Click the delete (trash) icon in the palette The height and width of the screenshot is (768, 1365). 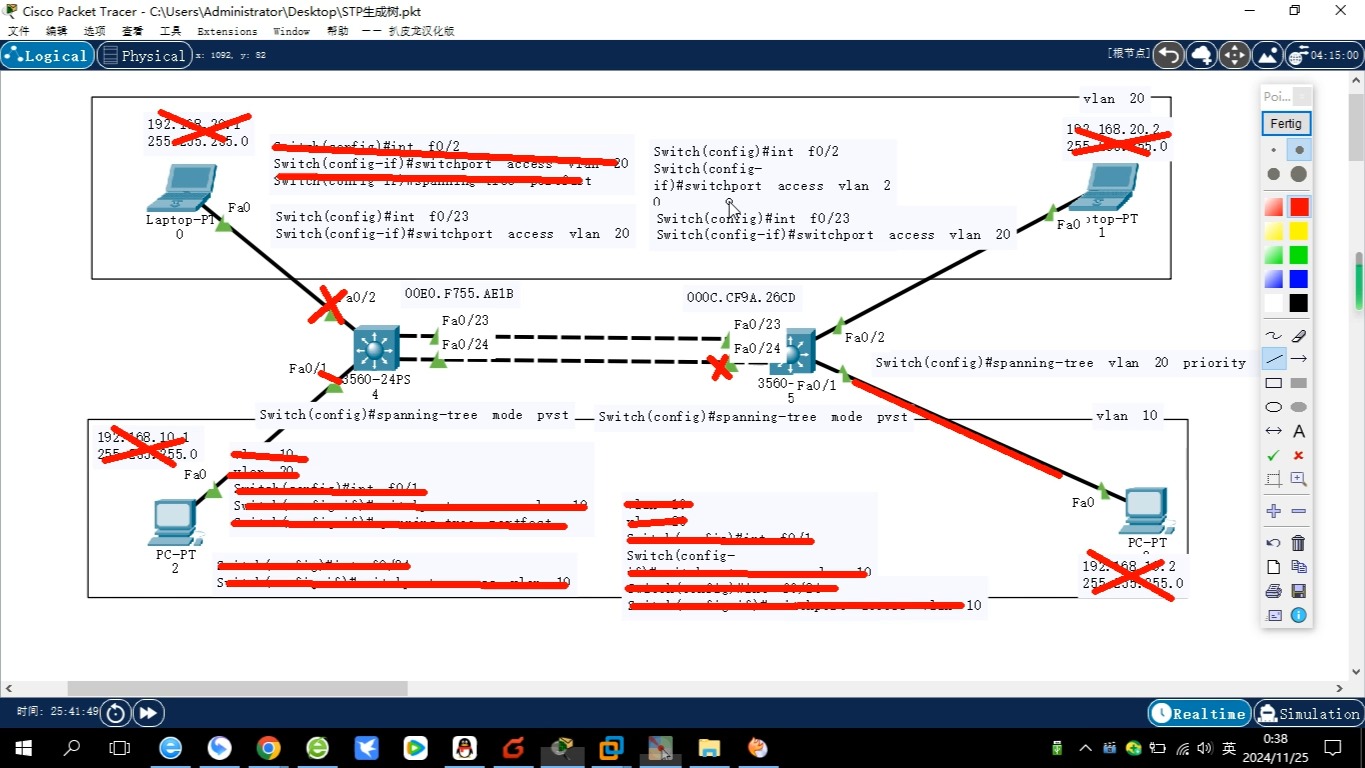1298,543
